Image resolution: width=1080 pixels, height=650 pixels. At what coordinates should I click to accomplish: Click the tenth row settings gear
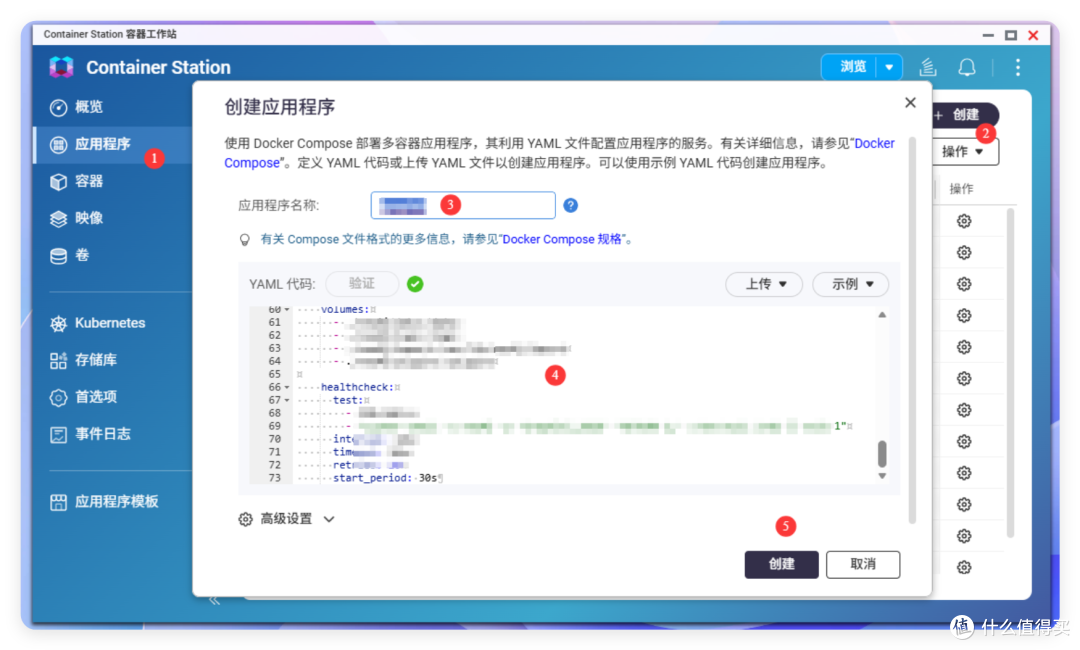click(964, 505)
